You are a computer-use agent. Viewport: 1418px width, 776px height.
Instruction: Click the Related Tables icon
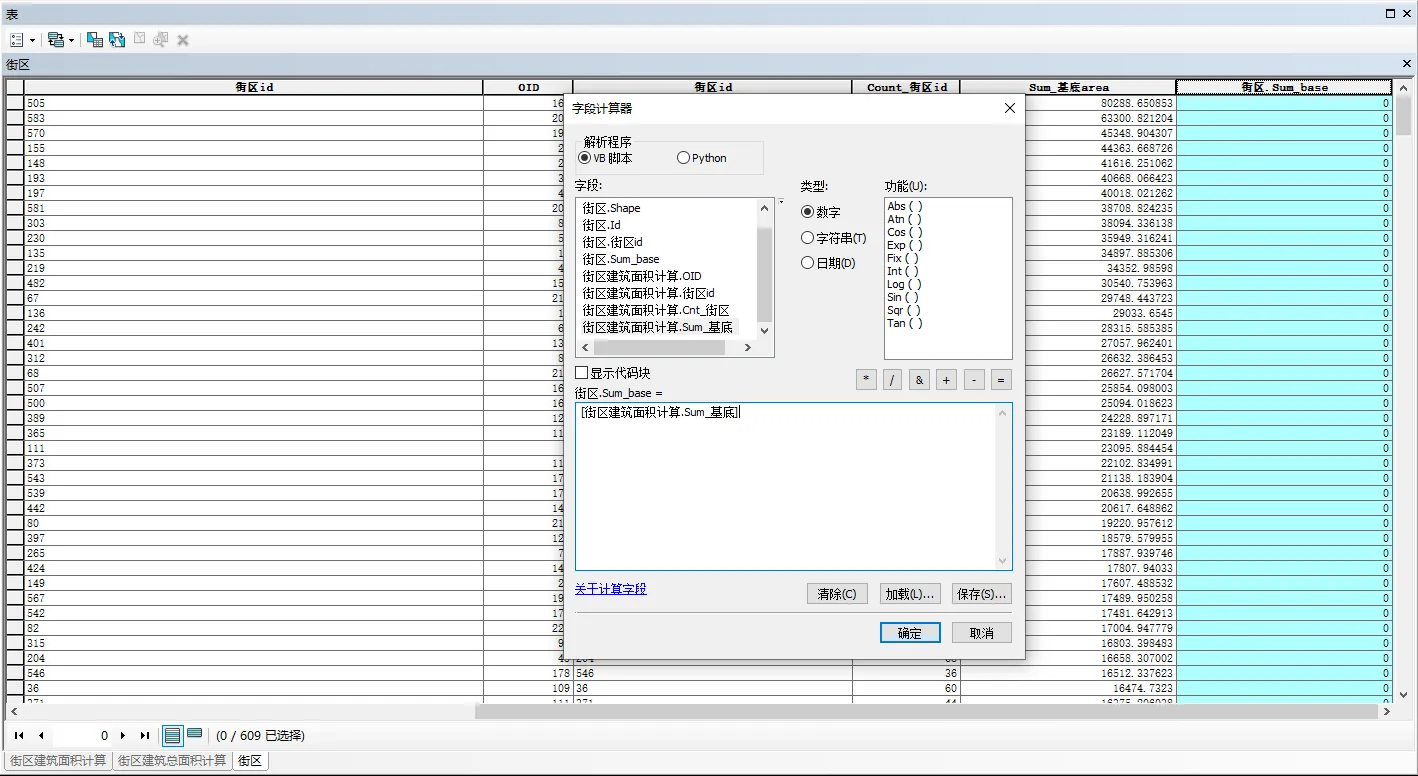[55, 40]
